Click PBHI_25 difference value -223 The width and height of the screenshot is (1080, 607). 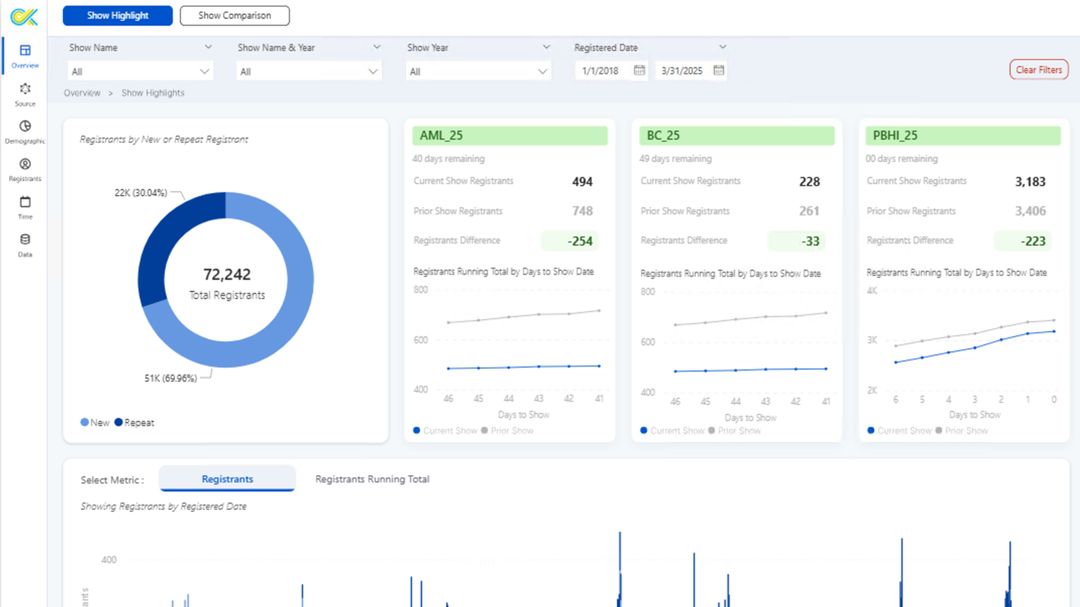pos(1032,241)
